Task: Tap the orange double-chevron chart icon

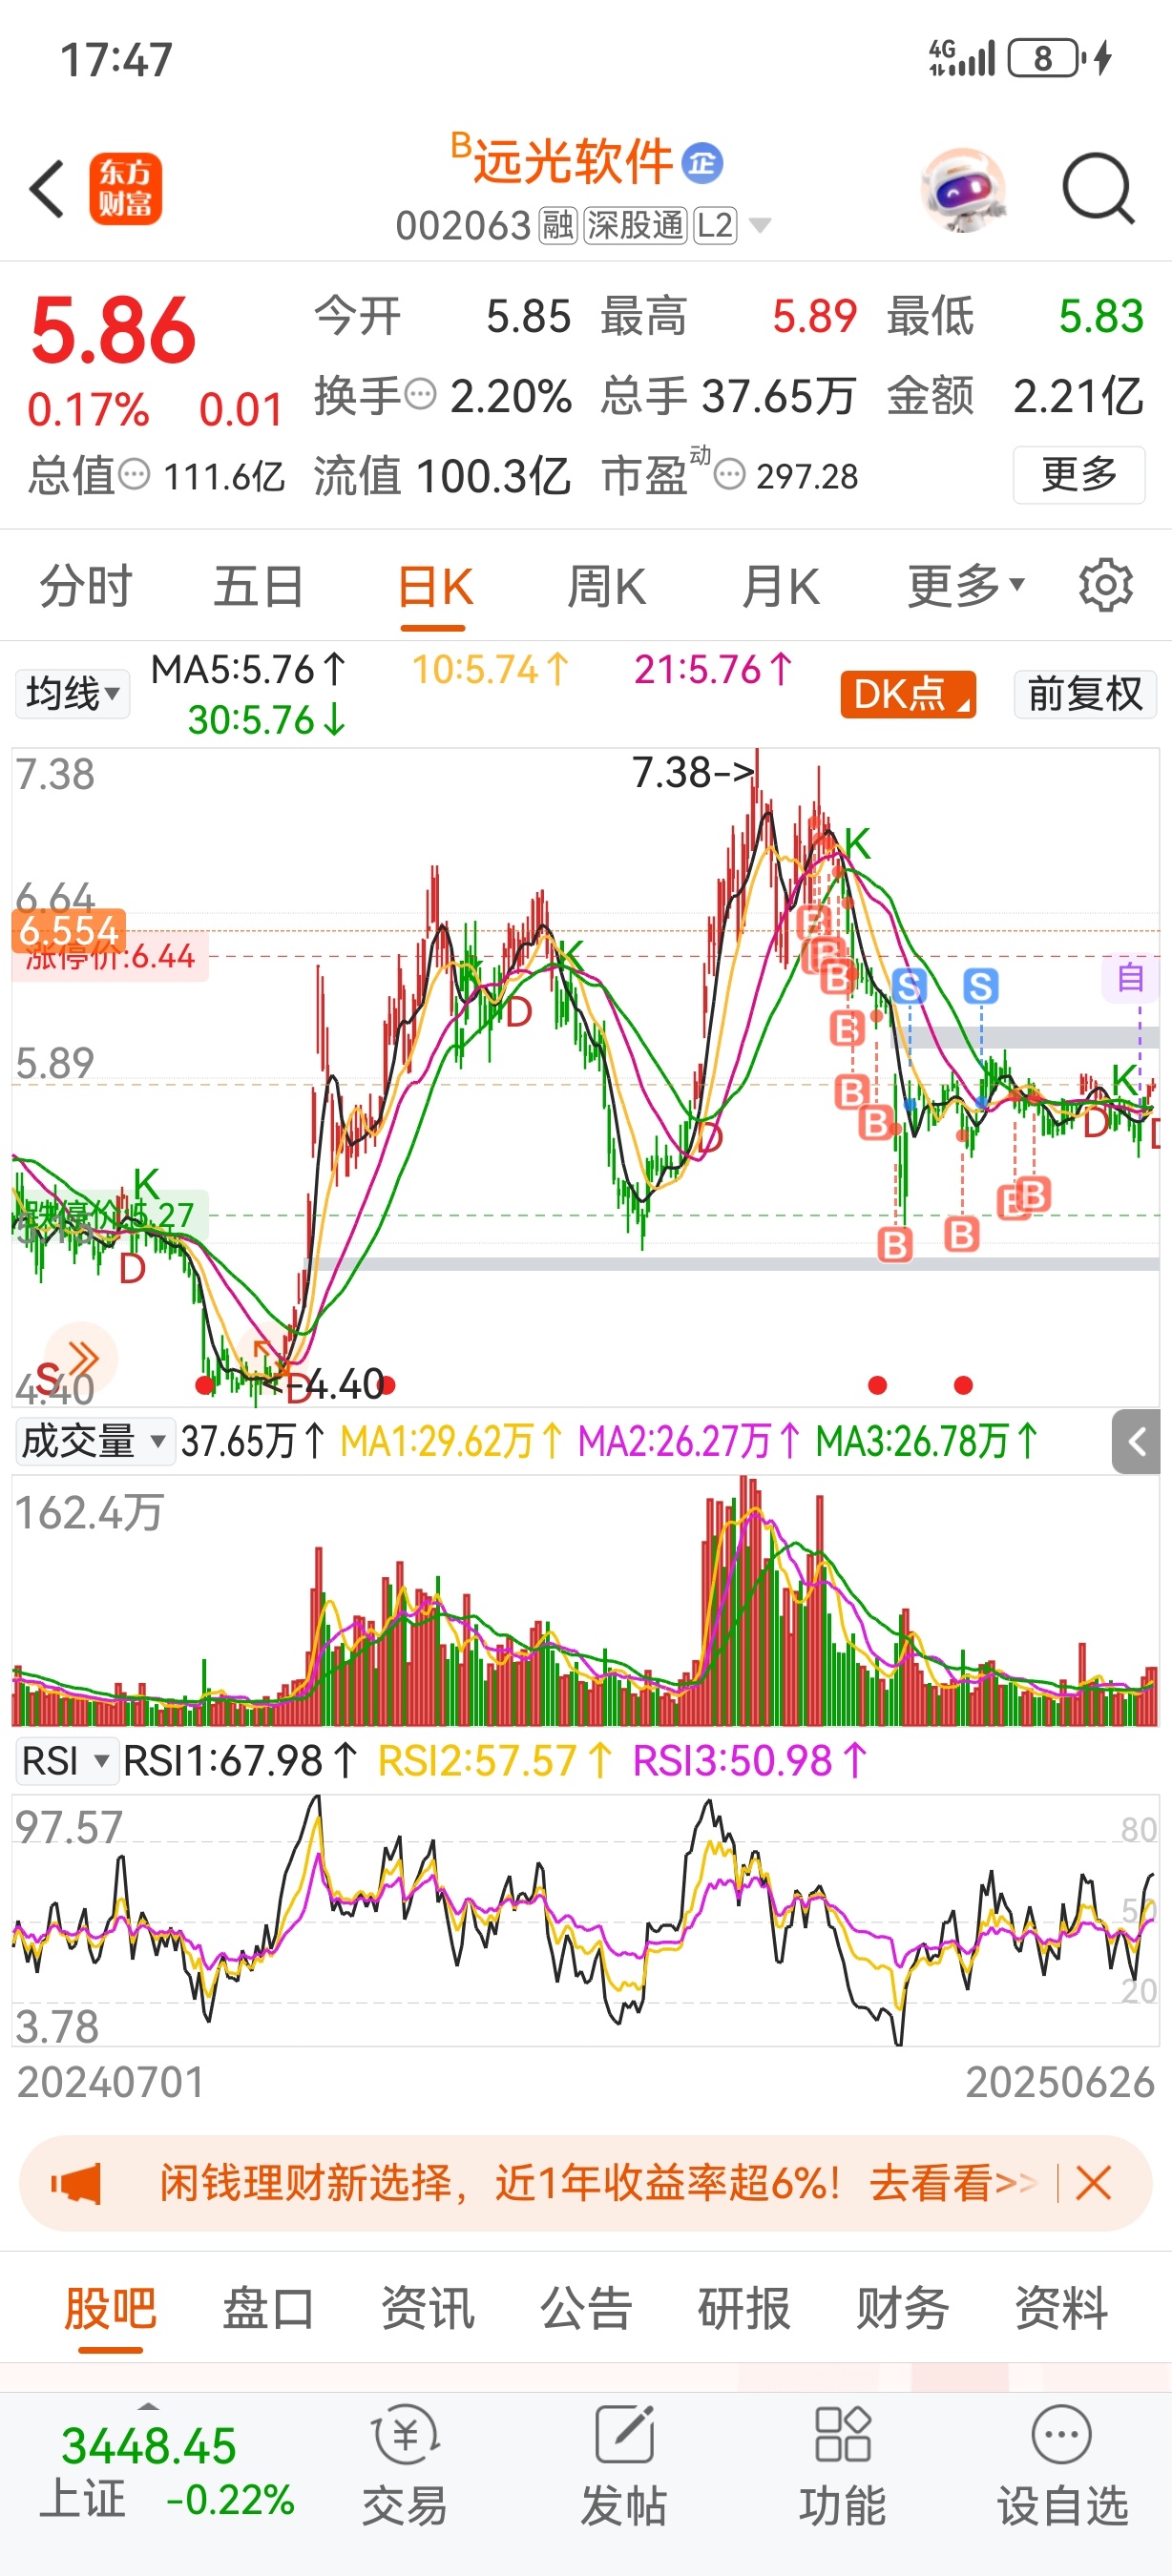Action: coord(81,1358)
